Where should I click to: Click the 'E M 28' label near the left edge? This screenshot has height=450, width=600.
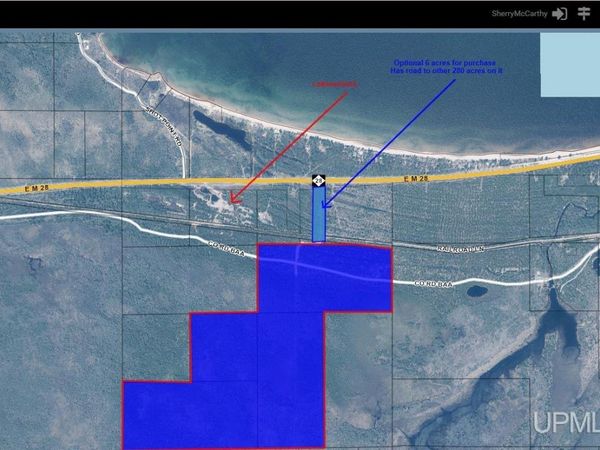pyautogui.click(x=36, y=189)
